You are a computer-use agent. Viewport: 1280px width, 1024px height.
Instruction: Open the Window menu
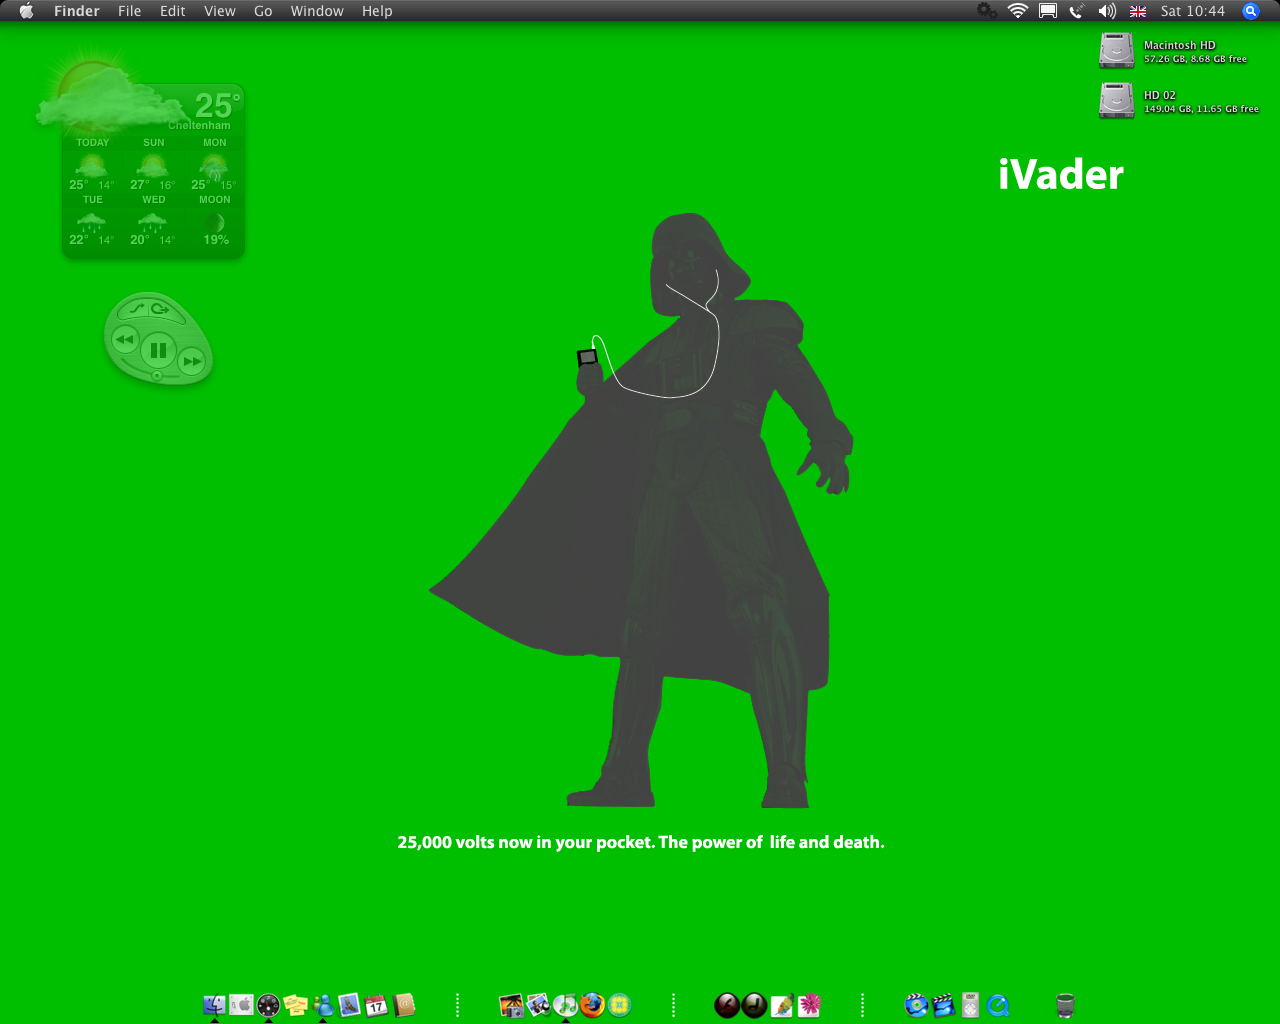[317, 11]
